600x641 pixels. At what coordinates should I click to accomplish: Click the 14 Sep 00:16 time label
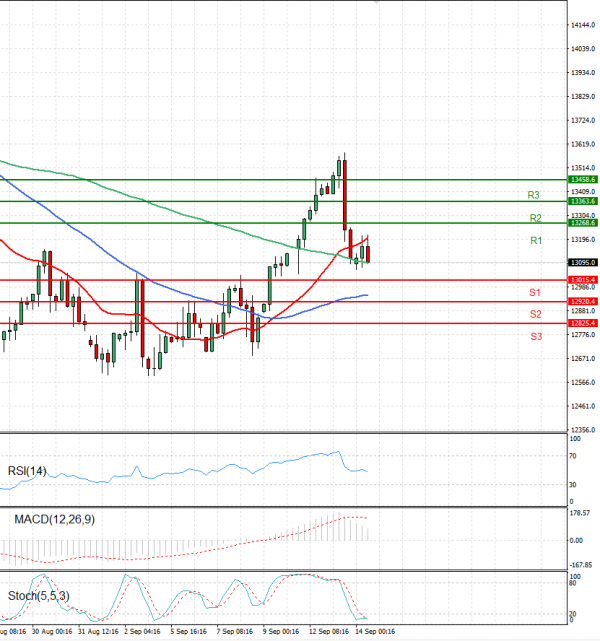[375, 632]
